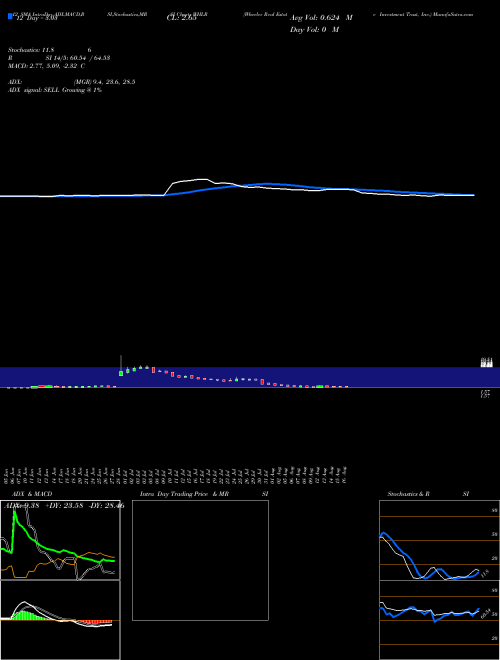The image size is (500, 660).
Task: Click inside the empty Intra Day Trading chart box
Action: (x=200, y=560)
